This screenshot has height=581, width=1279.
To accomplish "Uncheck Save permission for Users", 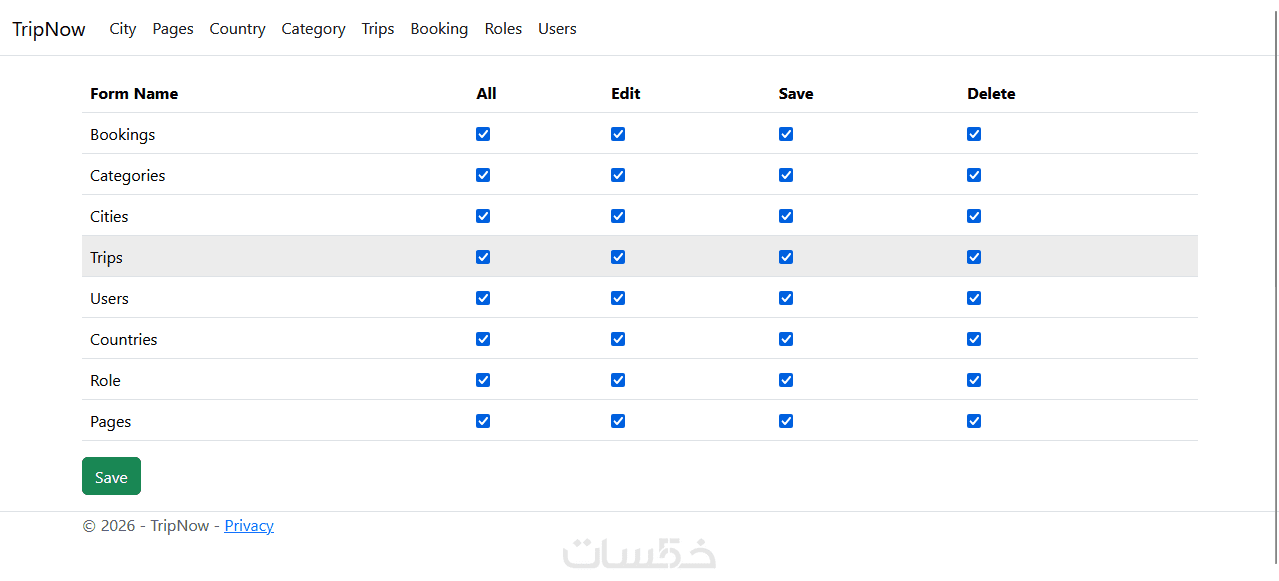I will 786,298.
